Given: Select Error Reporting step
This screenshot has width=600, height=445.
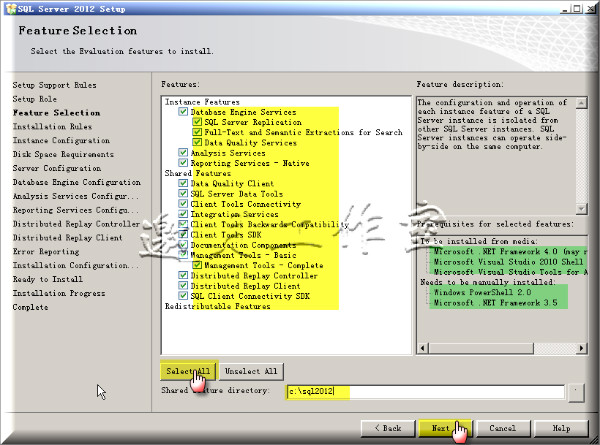Looking at the screenshot, I should (46, 251).
